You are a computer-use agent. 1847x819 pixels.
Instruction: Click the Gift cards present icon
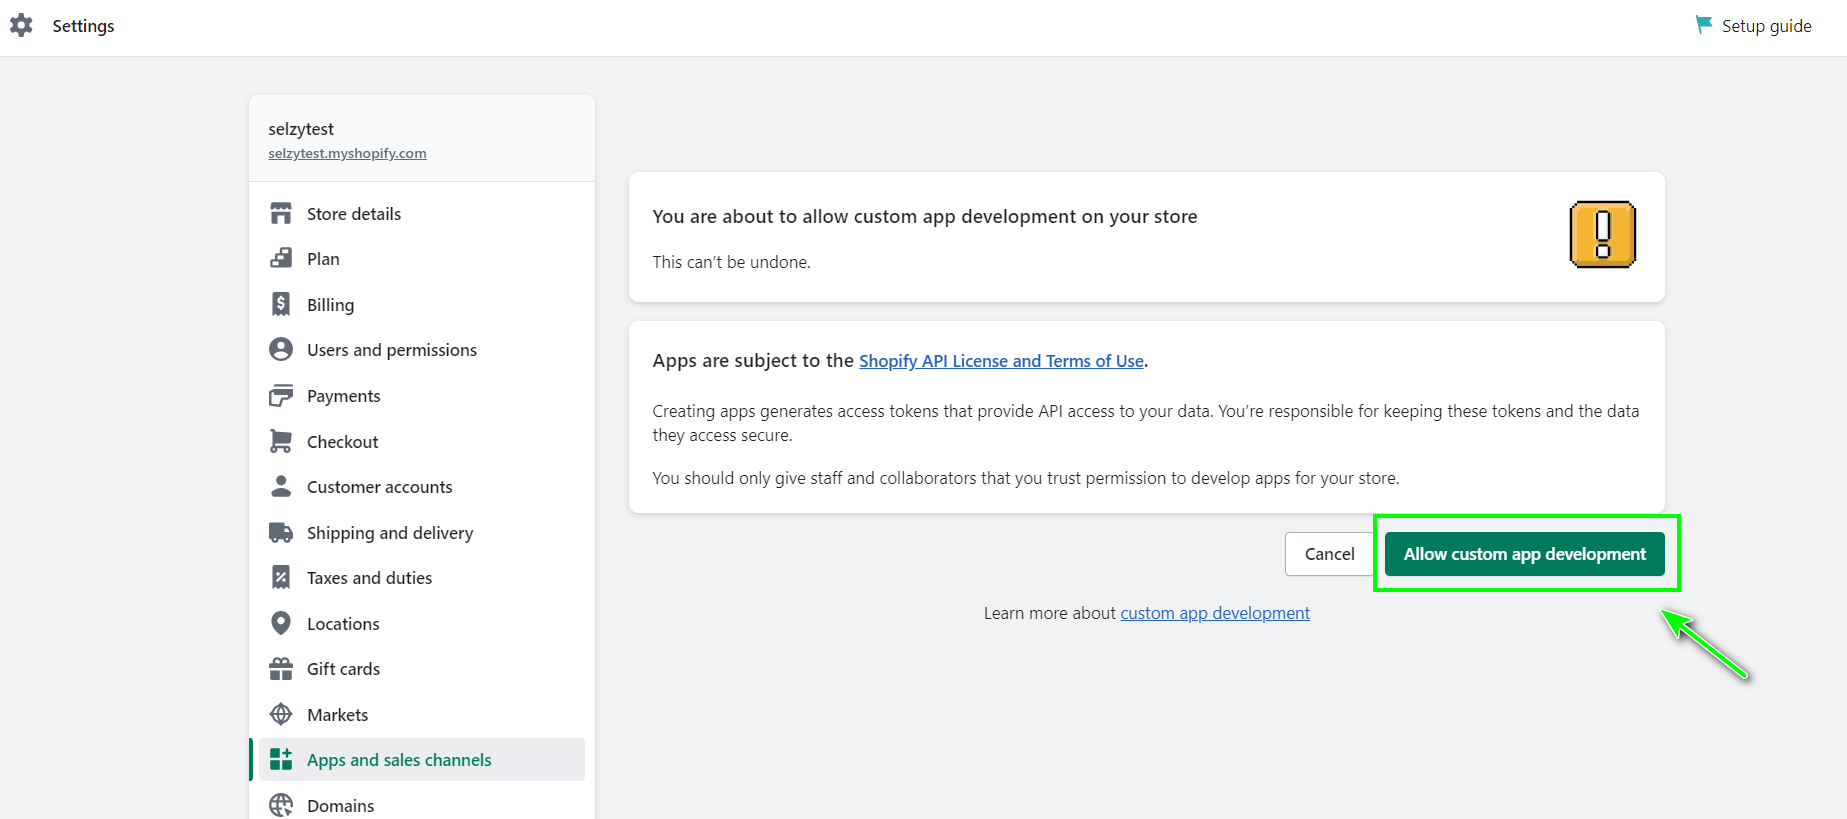point(281,668)
